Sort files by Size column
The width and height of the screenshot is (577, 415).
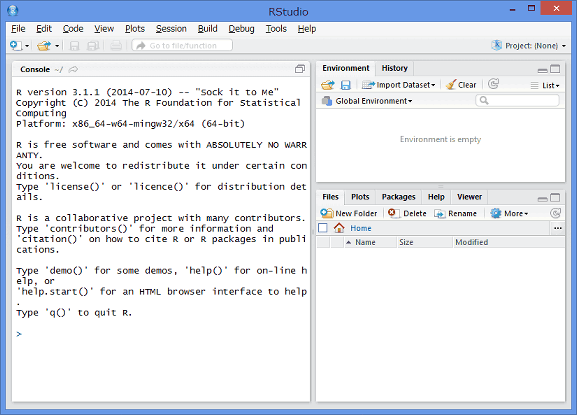pos(425,242)
